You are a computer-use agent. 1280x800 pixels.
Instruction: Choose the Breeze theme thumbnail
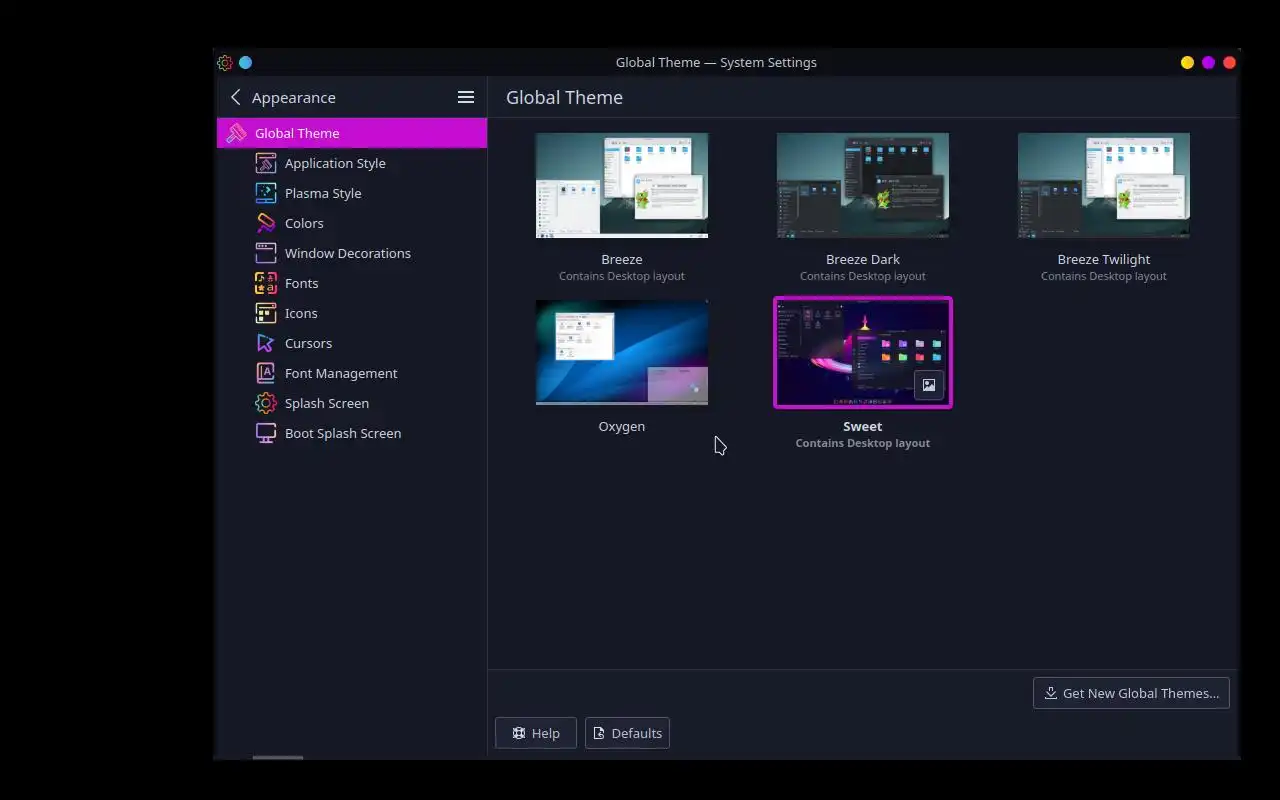coord(622,185)
